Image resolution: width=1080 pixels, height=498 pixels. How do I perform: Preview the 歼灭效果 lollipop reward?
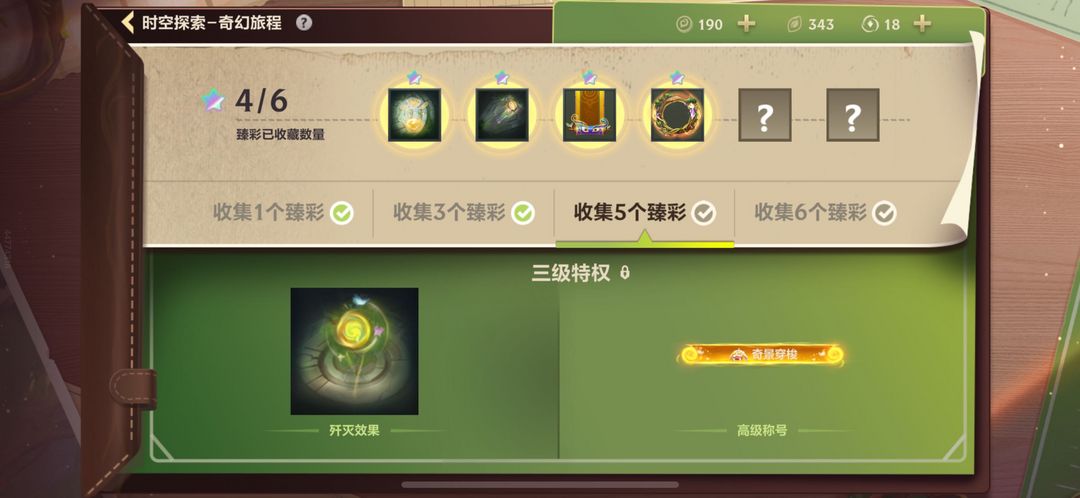[x=354, y=351]
